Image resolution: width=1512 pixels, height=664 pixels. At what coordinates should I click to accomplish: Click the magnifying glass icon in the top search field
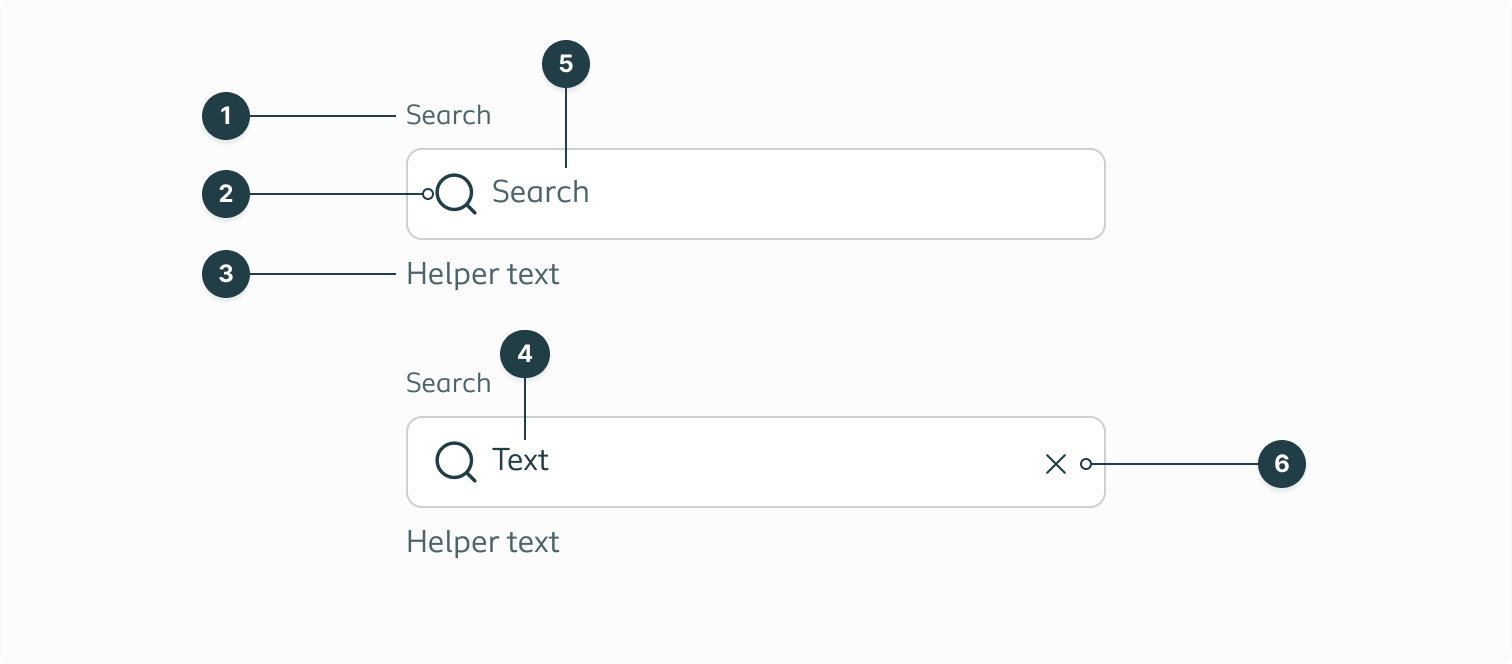[455, 193]
